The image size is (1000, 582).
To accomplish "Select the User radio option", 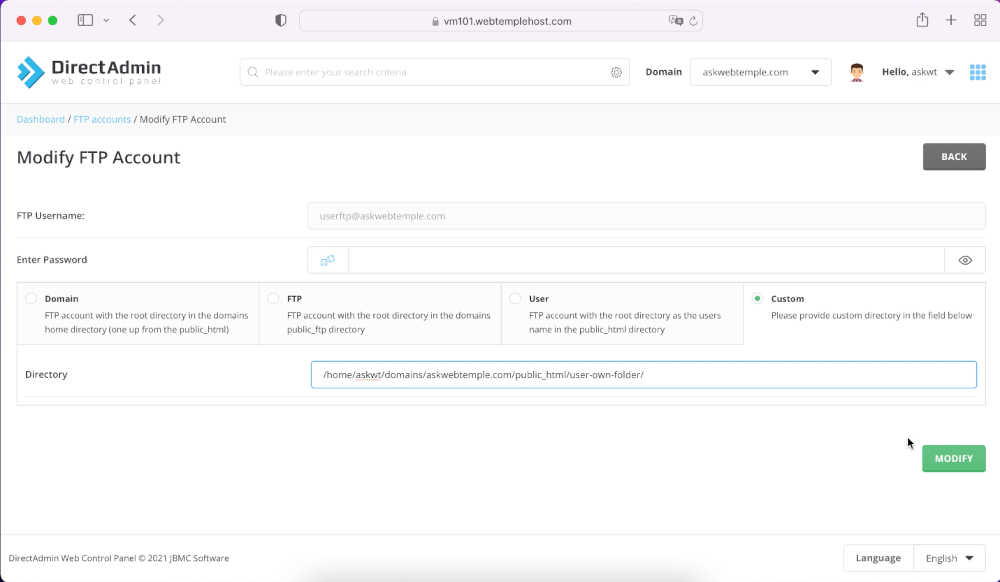I will coord(515,298).
